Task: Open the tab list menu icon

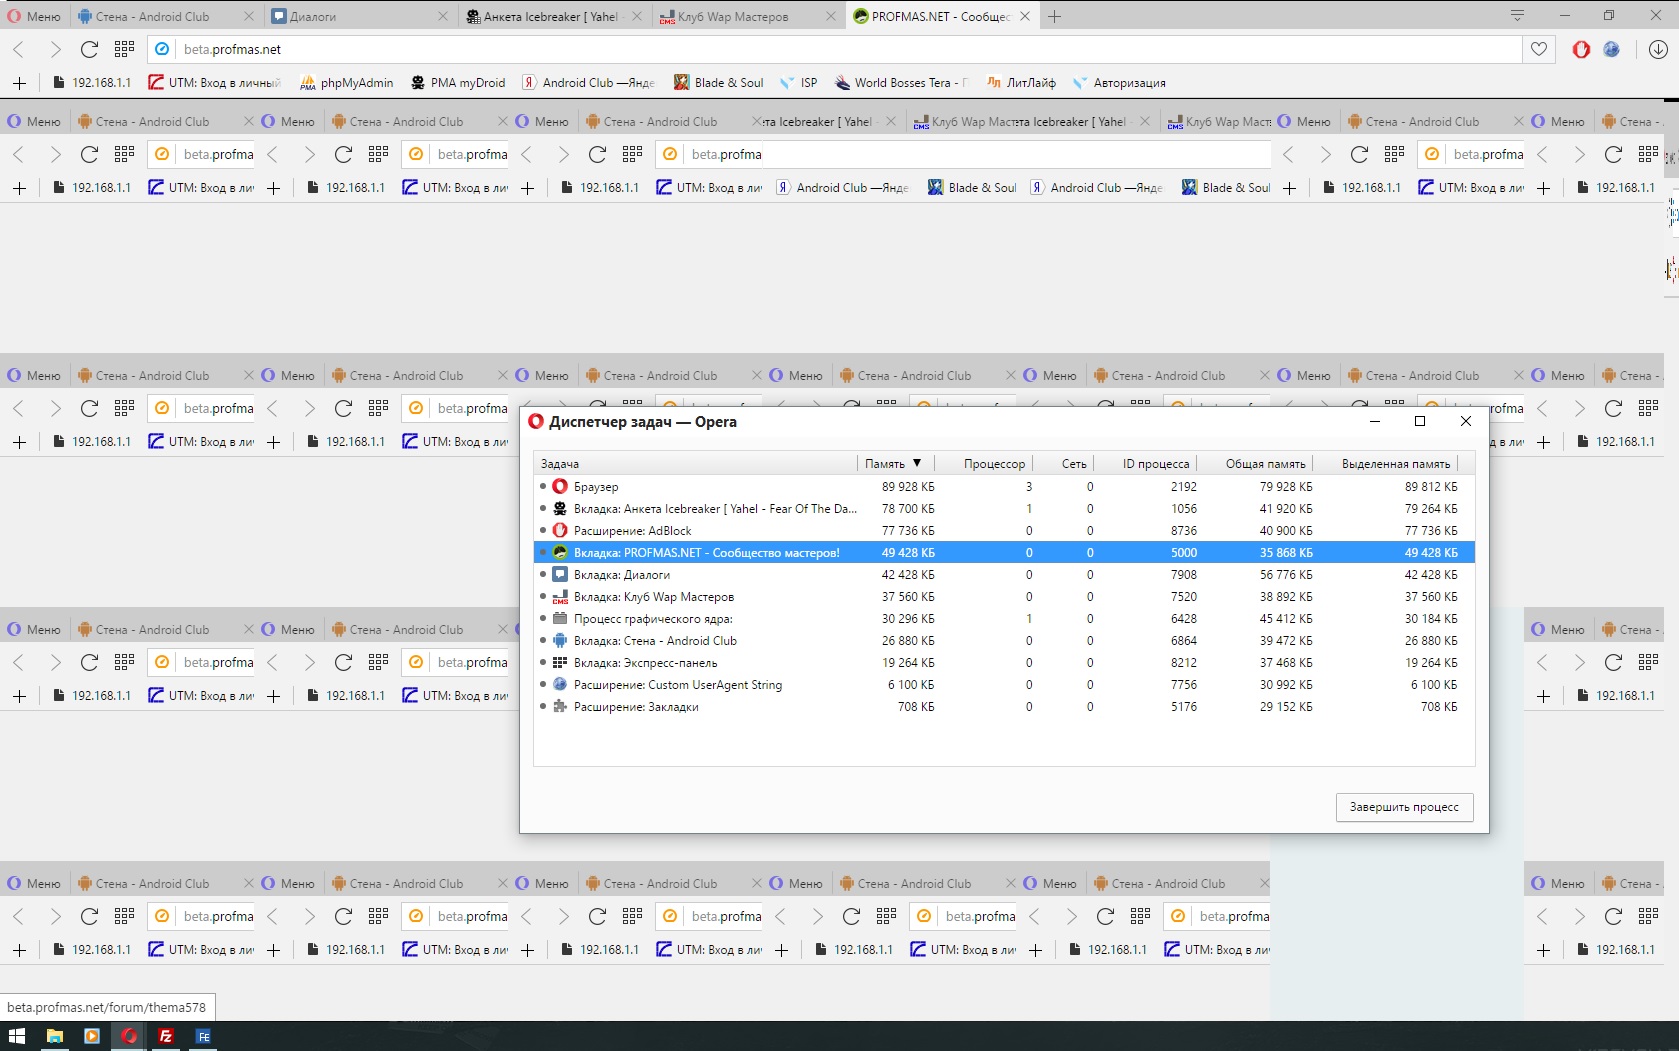Action: tap(1517, 16)
